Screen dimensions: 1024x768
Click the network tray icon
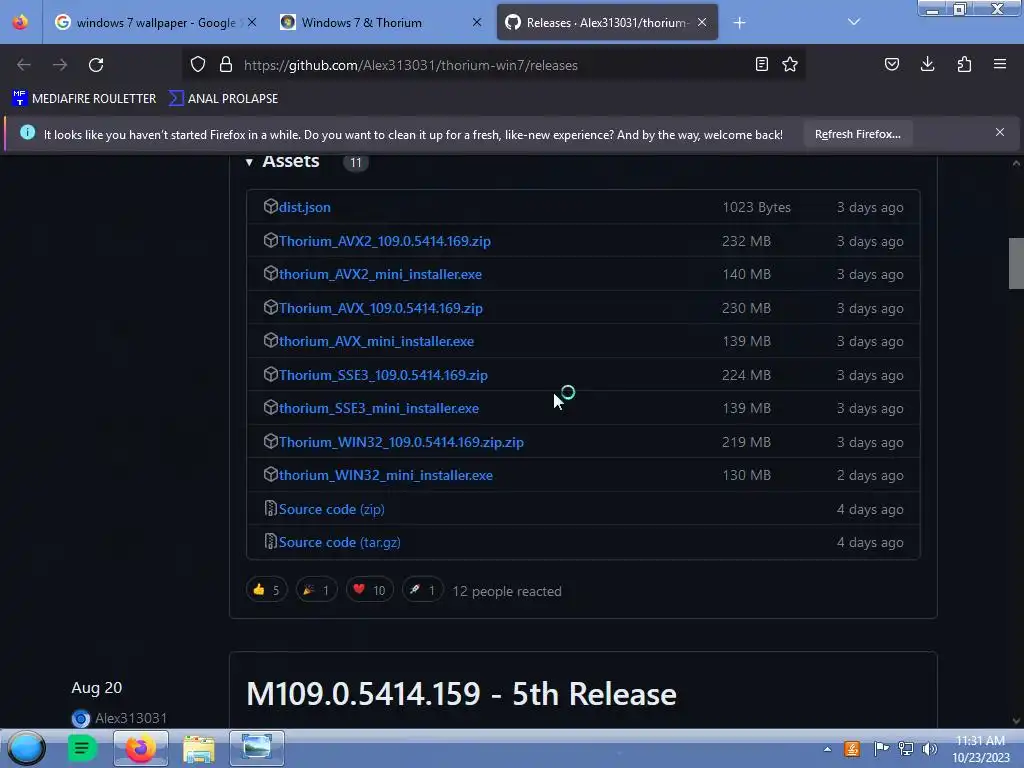[x=906, y=748]
